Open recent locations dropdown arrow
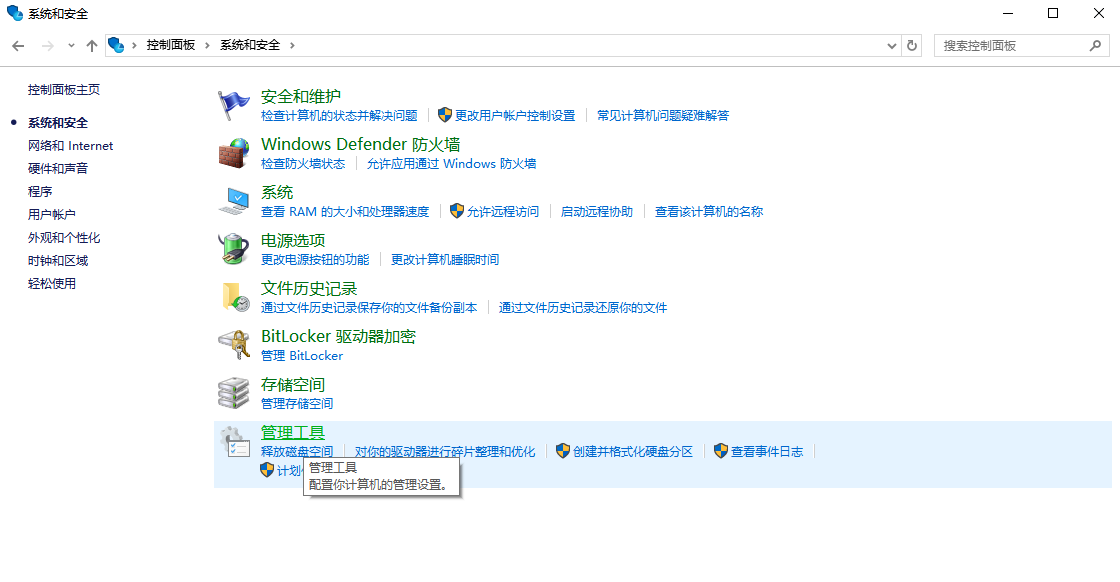This screenshot has width=1120, height=582. (71, 46)
